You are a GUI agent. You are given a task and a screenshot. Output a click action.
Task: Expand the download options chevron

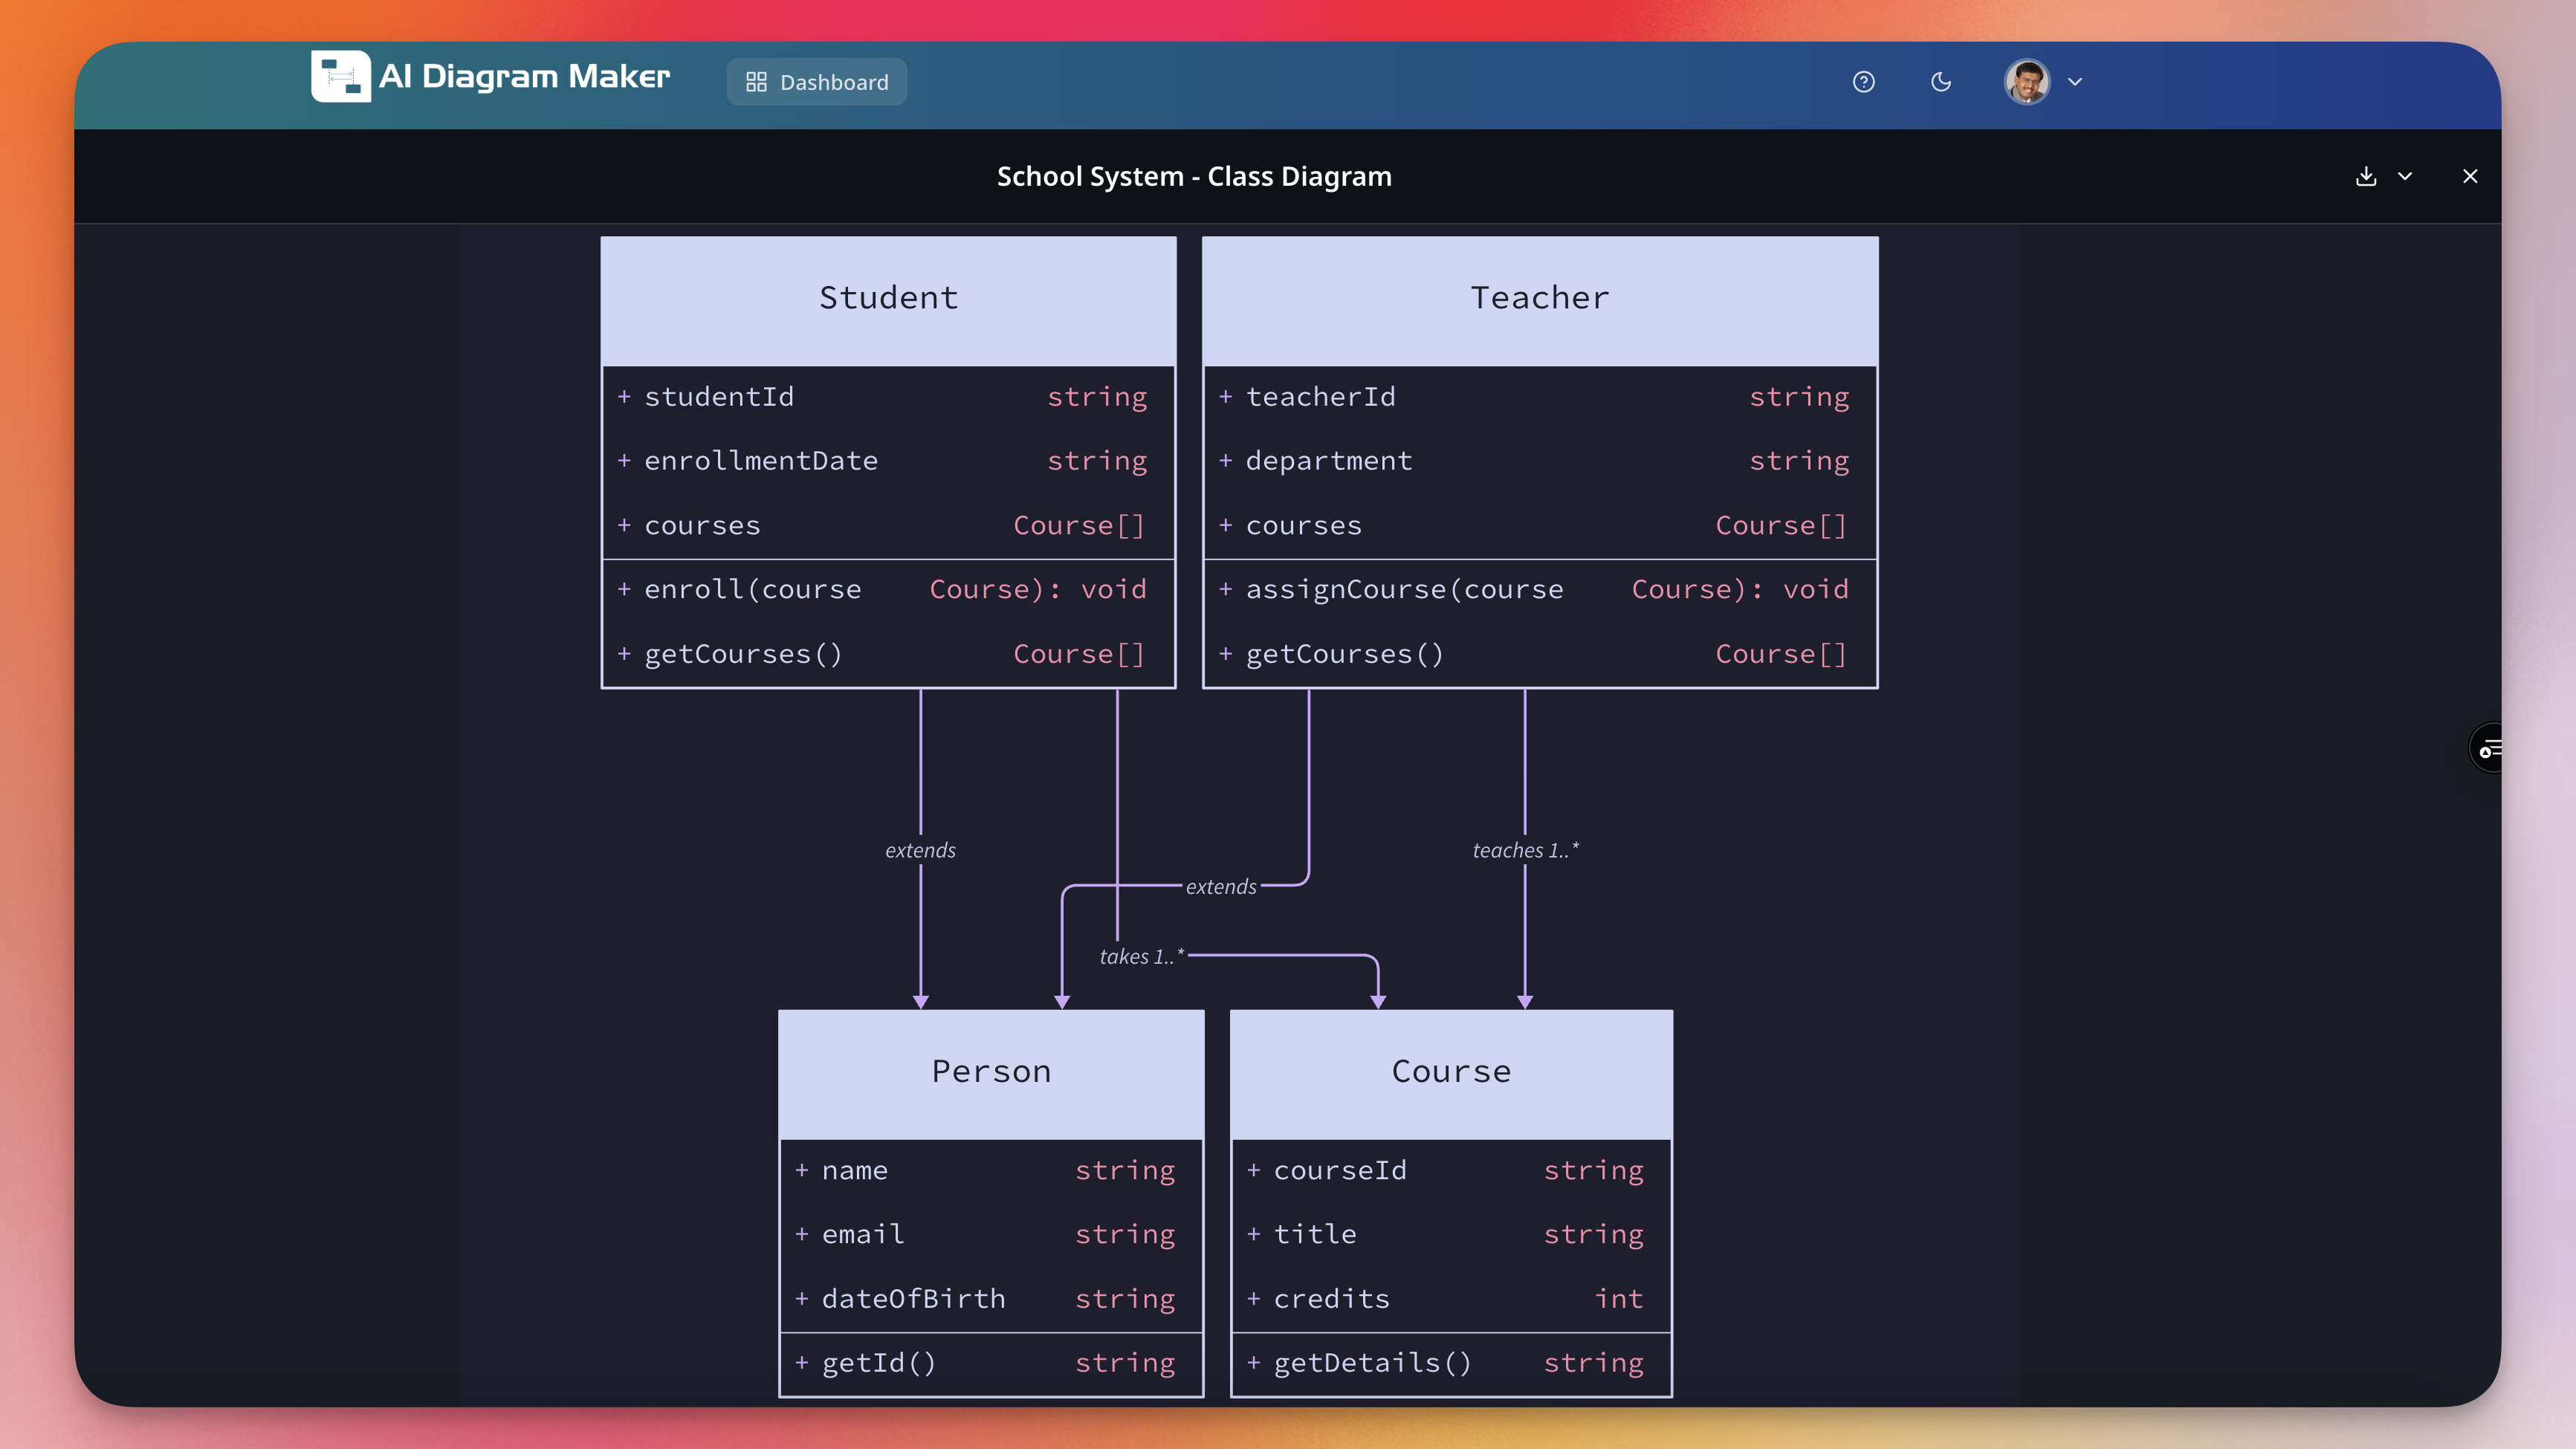tap(2406, 176)
